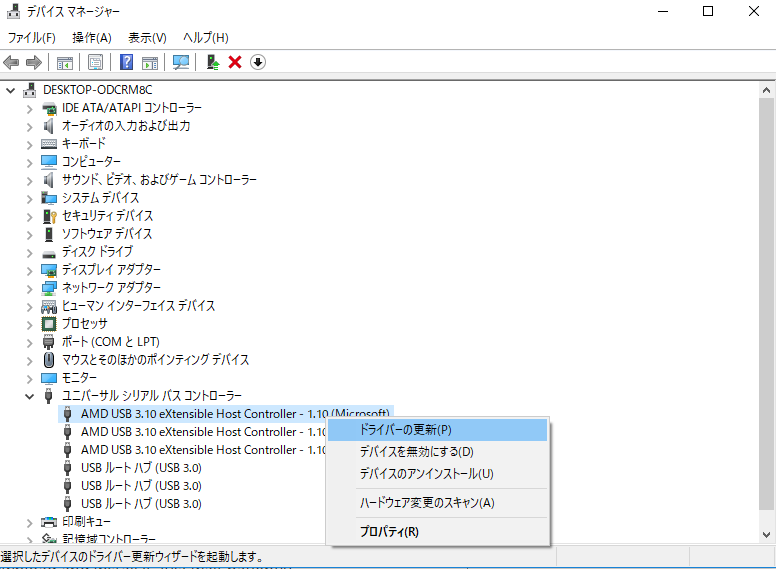Click the DESKTOP-ODCRM8C computer icon
776x569 pixels.
[x=30, y=90]
